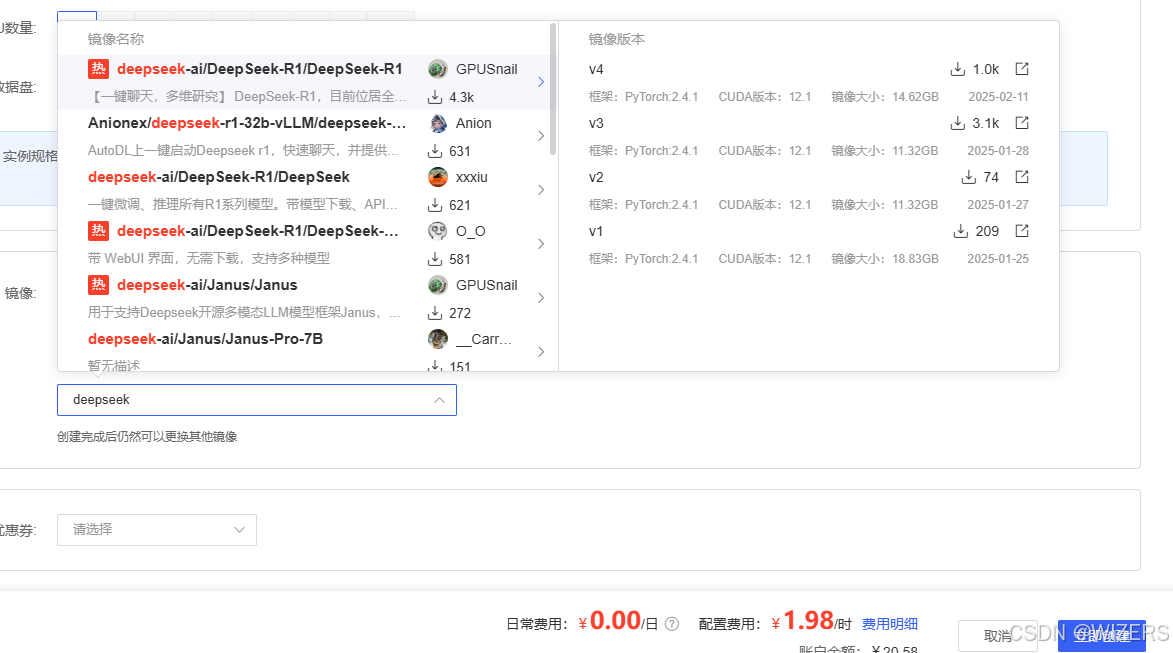Click v1 date 2025-01-25 text
The width and height of the screenshot is (1173, 653).
click(998, 259)
